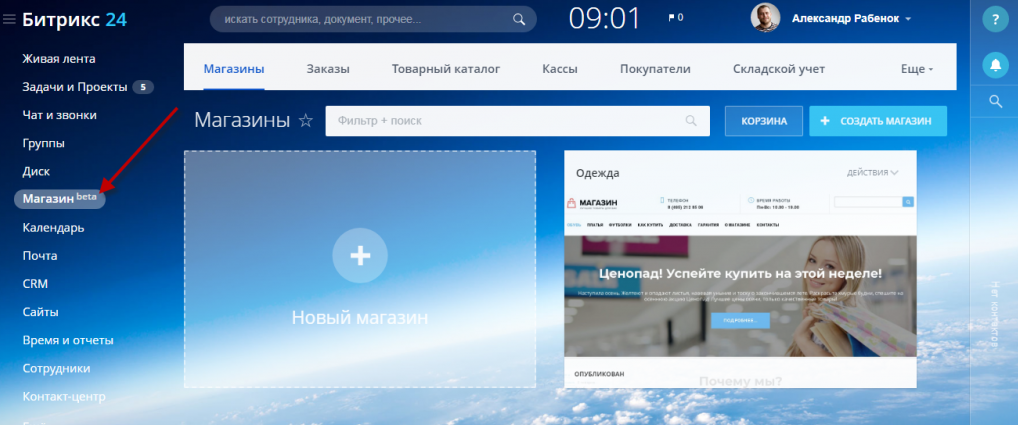Open Контакт-центр in sidebar
The width and height of the screenshot is (1018, 425).
[x=64, y=396]
